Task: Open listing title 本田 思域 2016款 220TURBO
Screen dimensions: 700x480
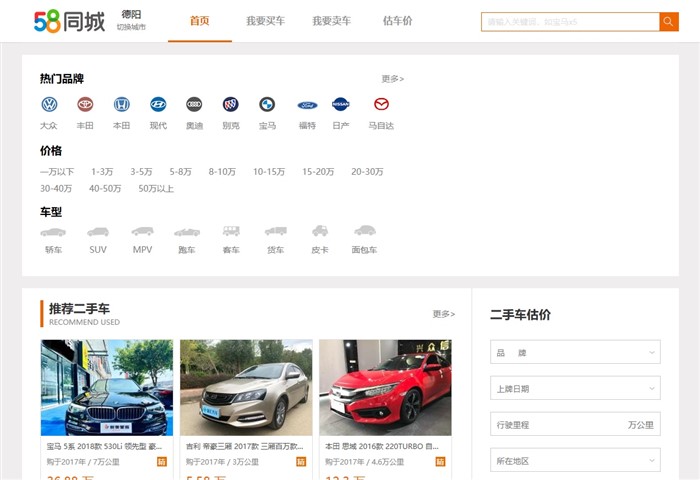Action: pos(382,447)
